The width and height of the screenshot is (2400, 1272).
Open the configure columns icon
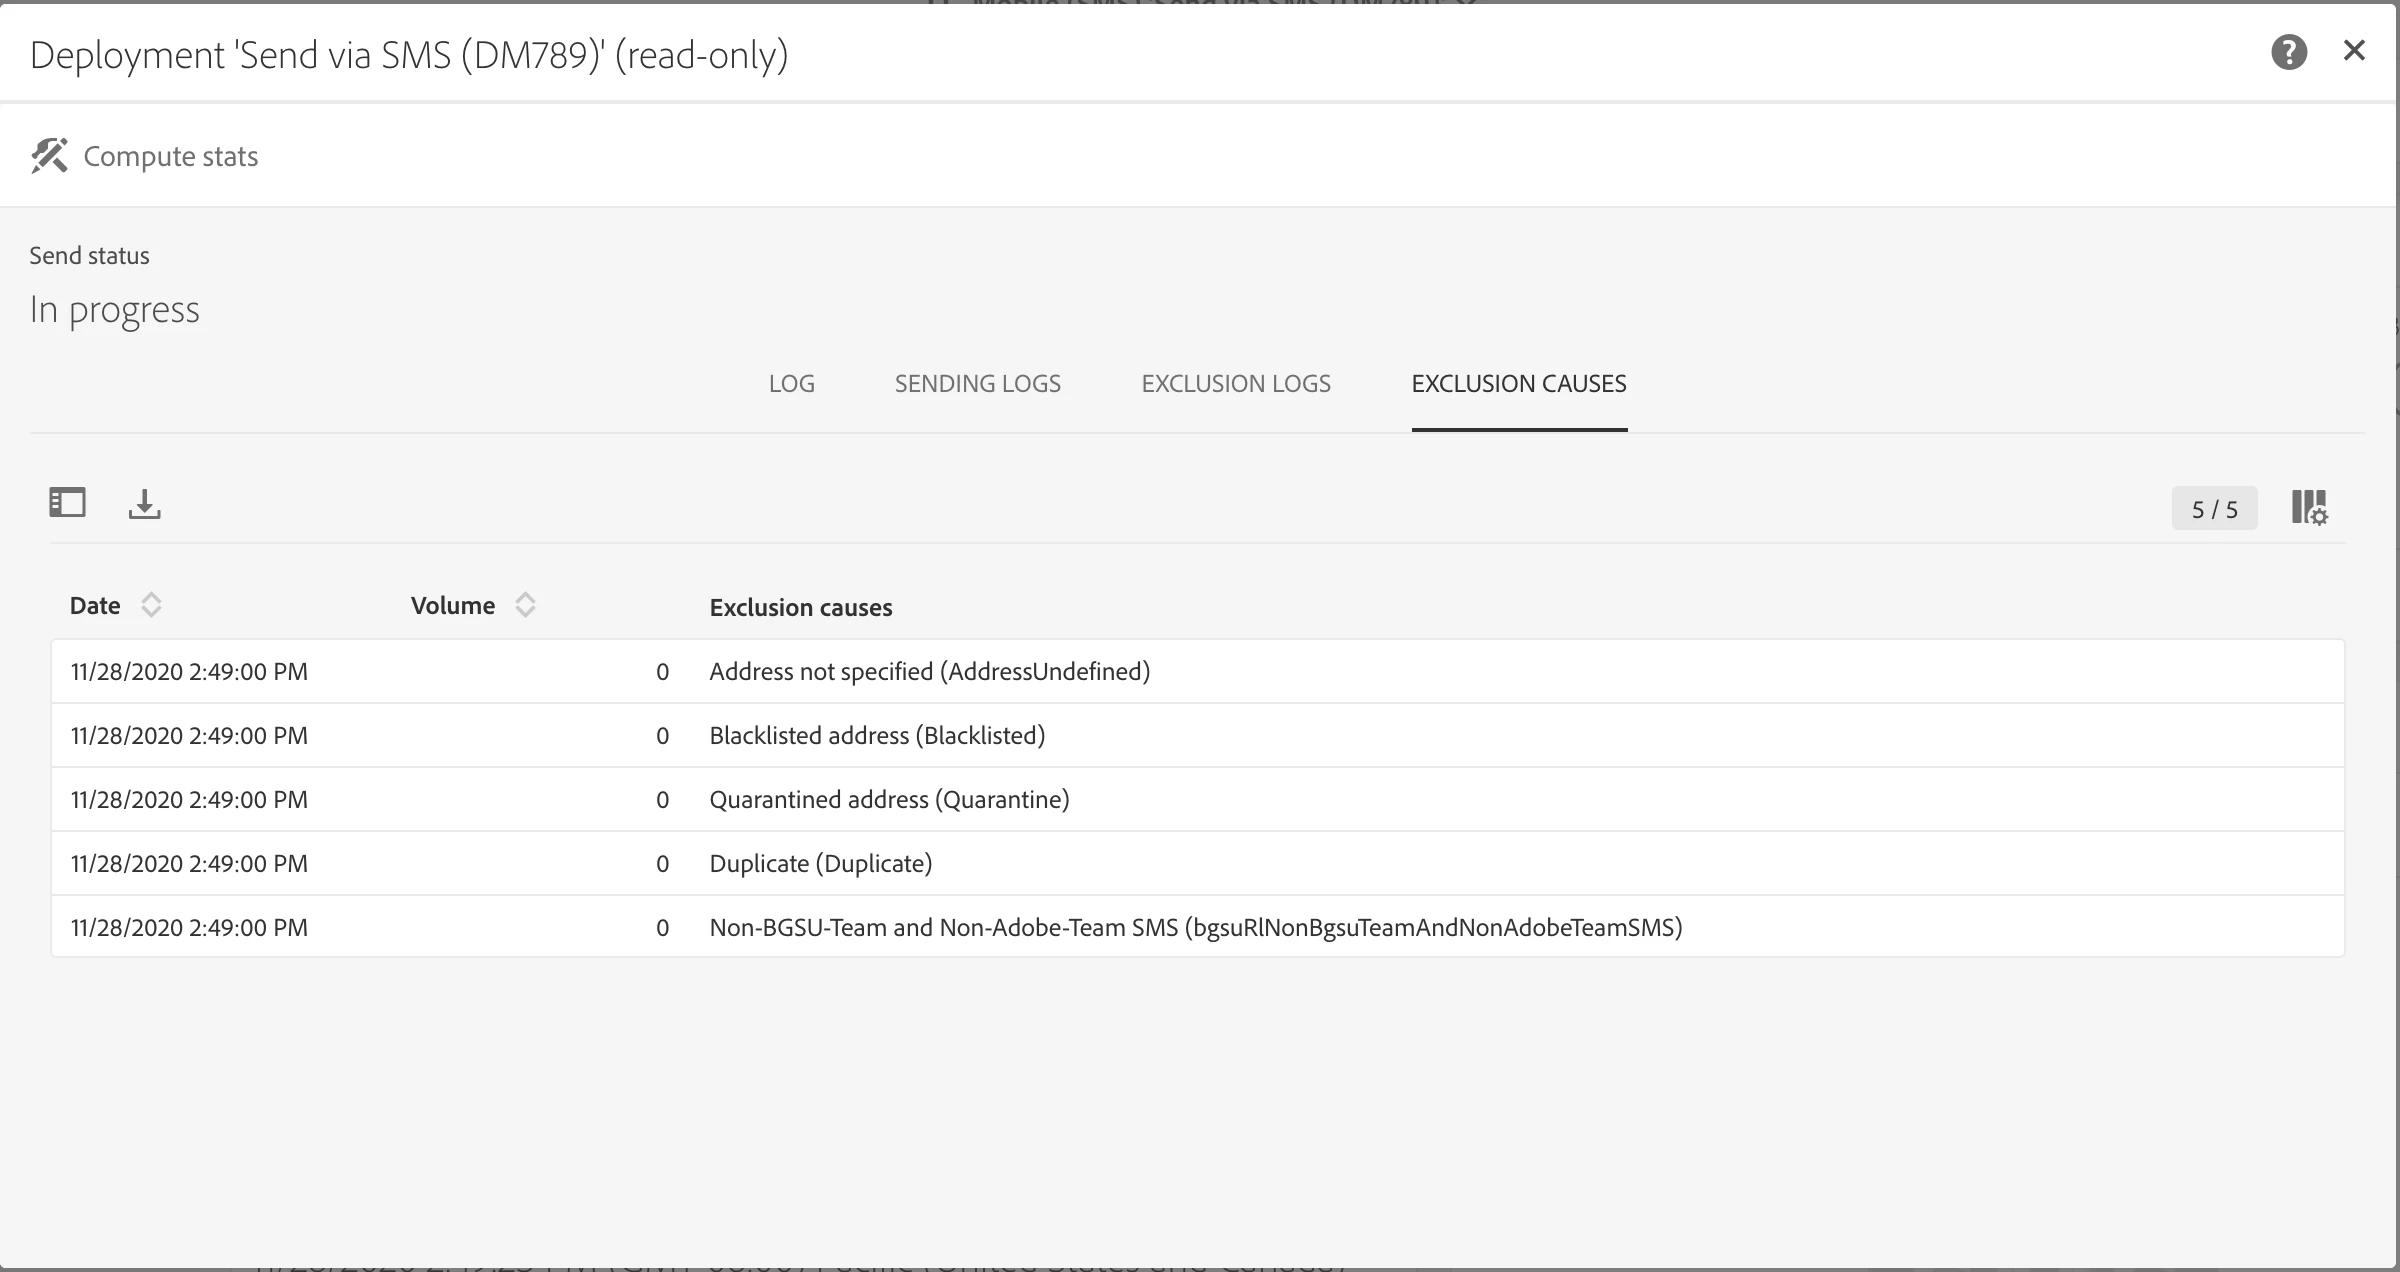tap(2309, 508)
